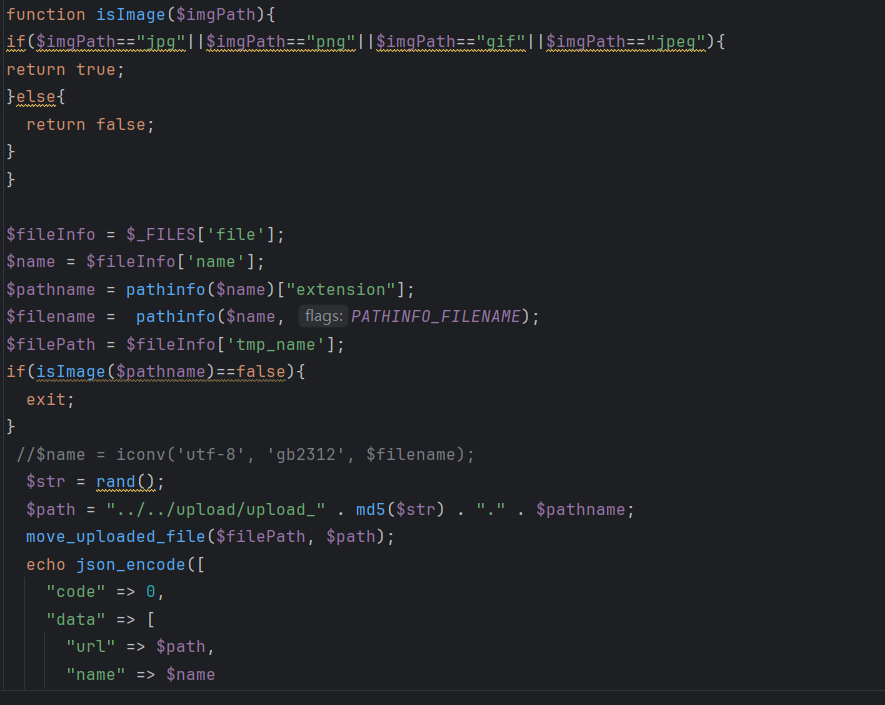Click the 'return false' statement

(91, 125)
